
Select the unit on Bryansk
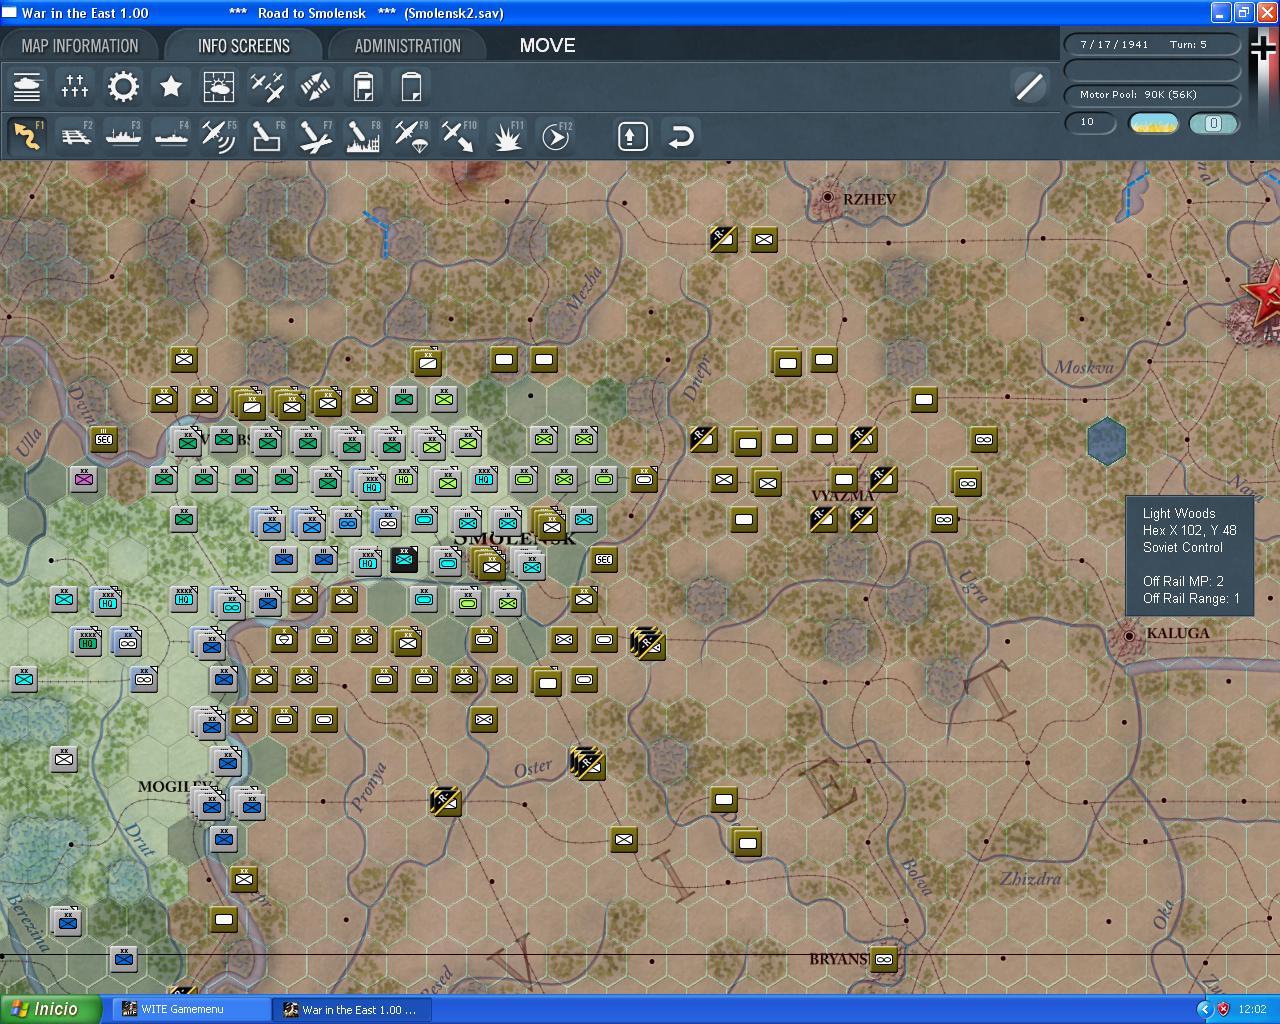[x=884, y=960]
